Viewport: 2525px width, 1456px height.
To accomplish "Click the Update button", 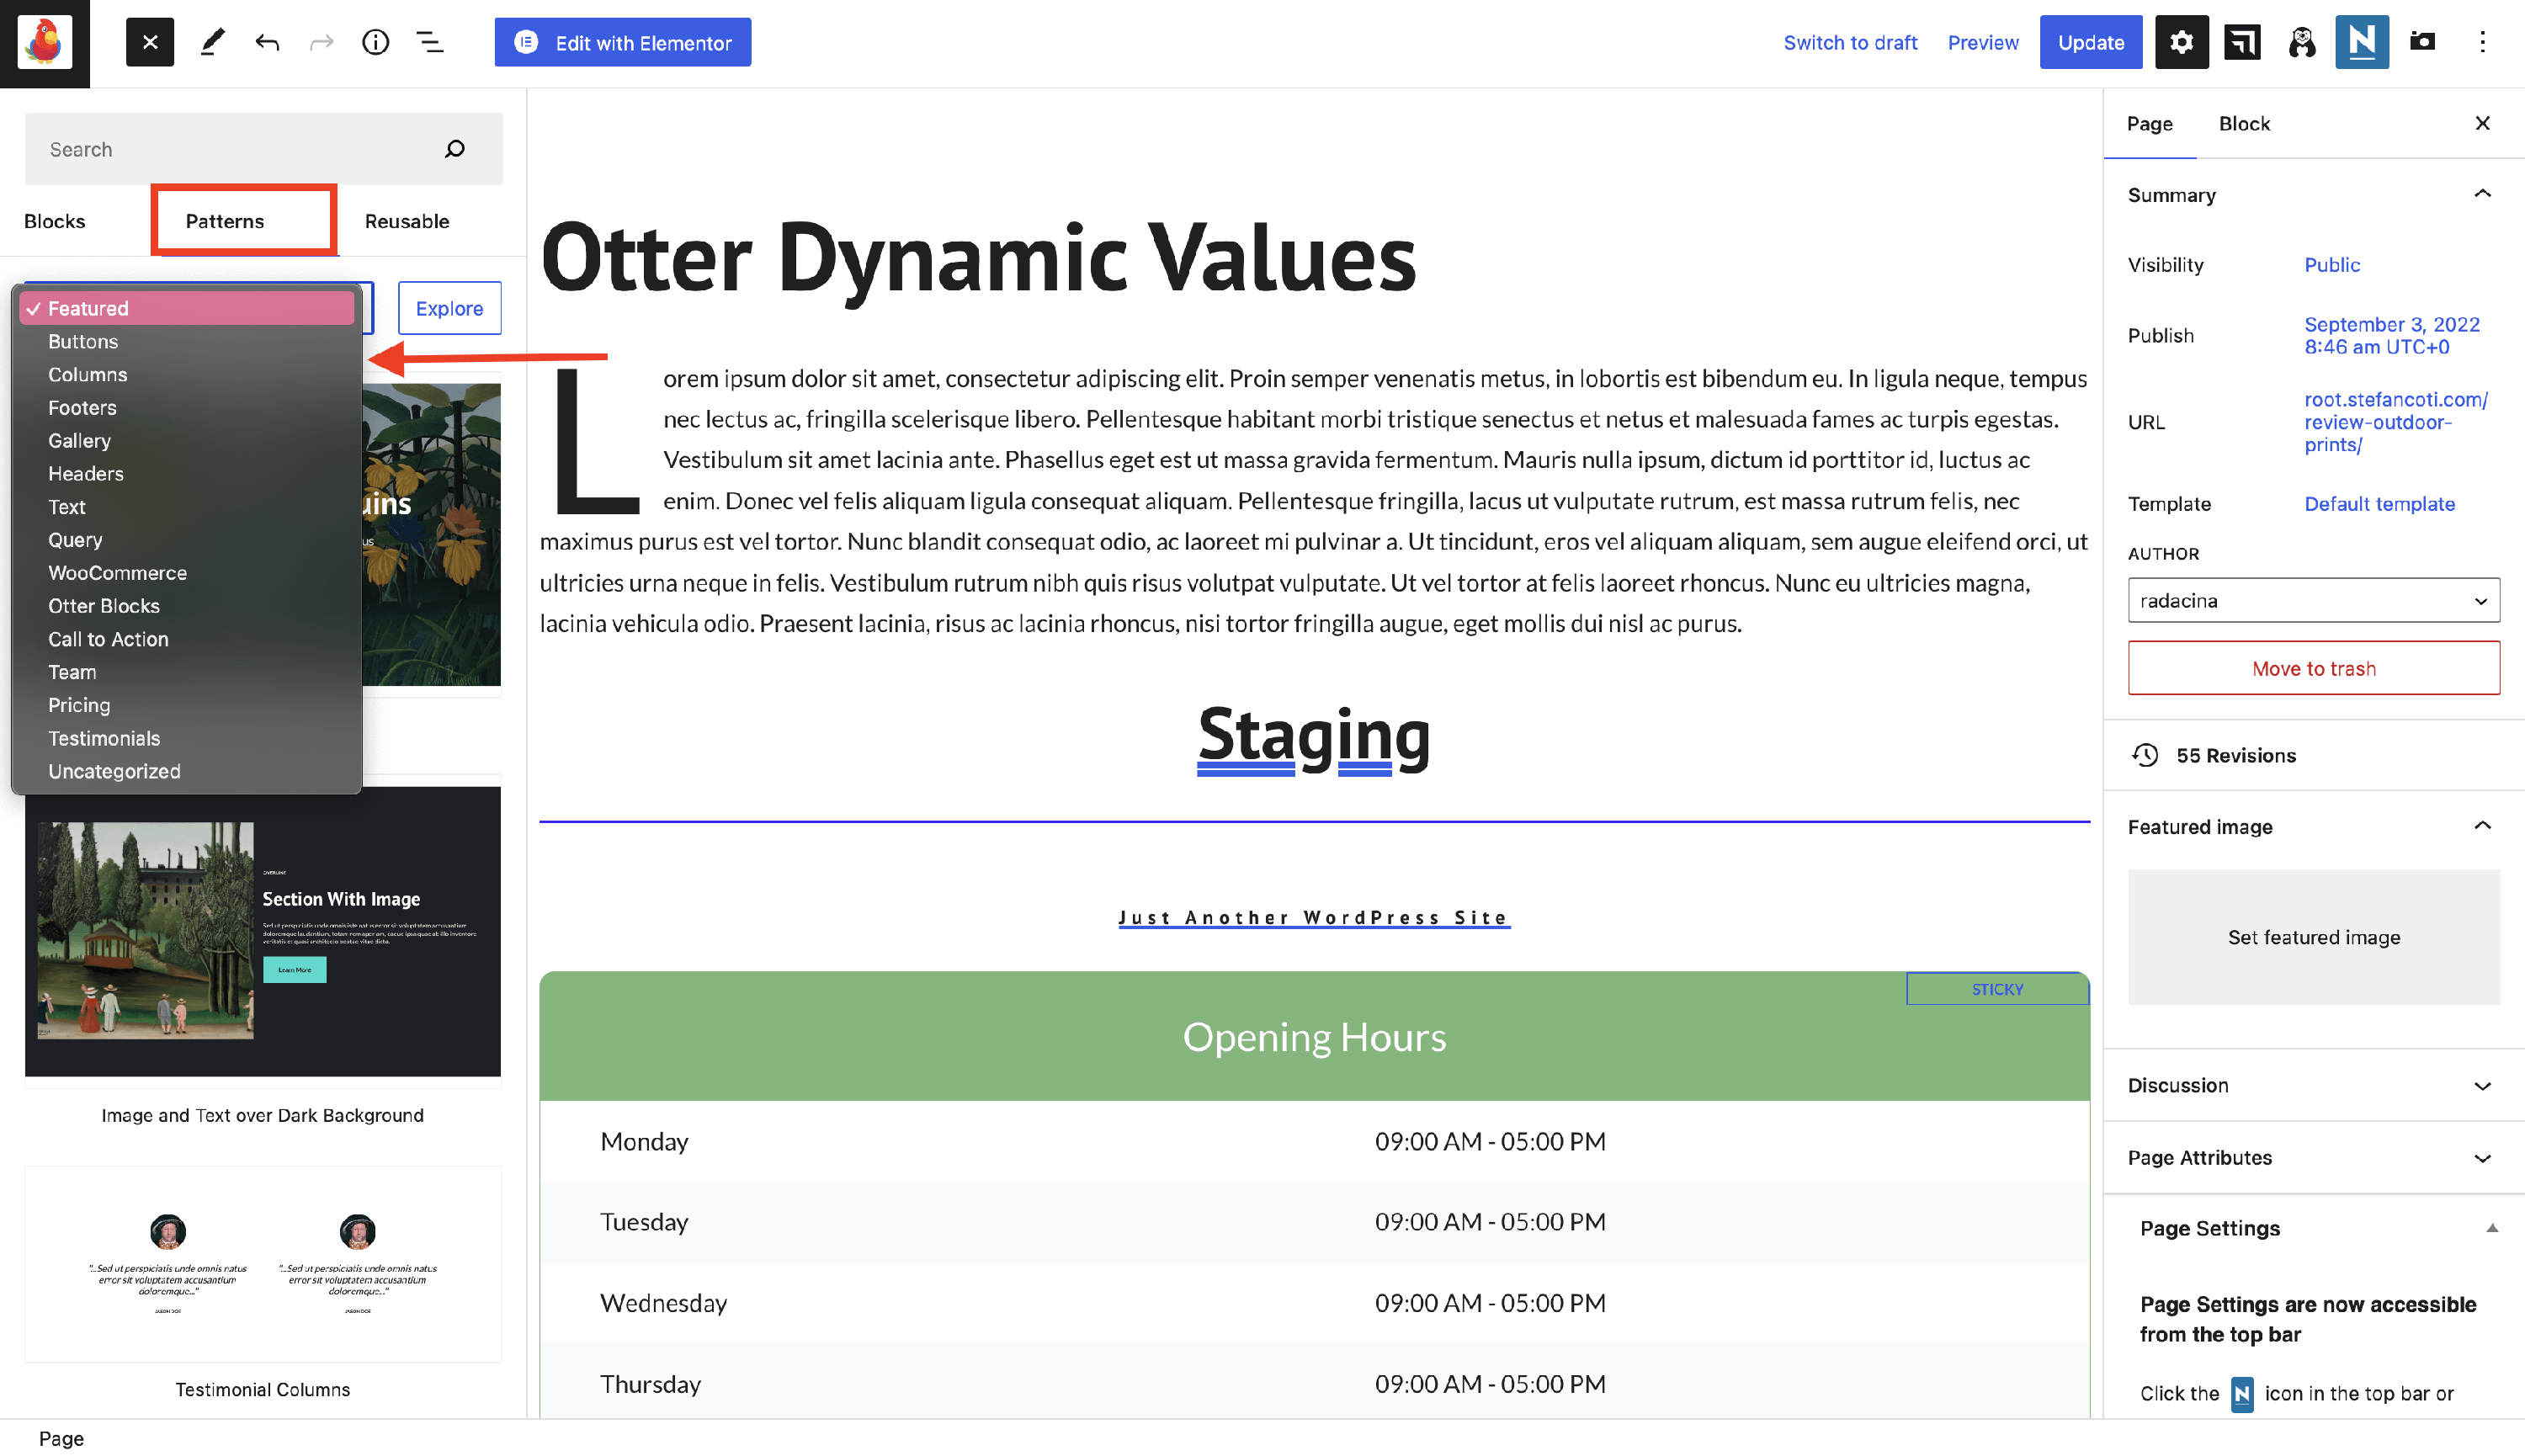I will (x=2090, y=42).
